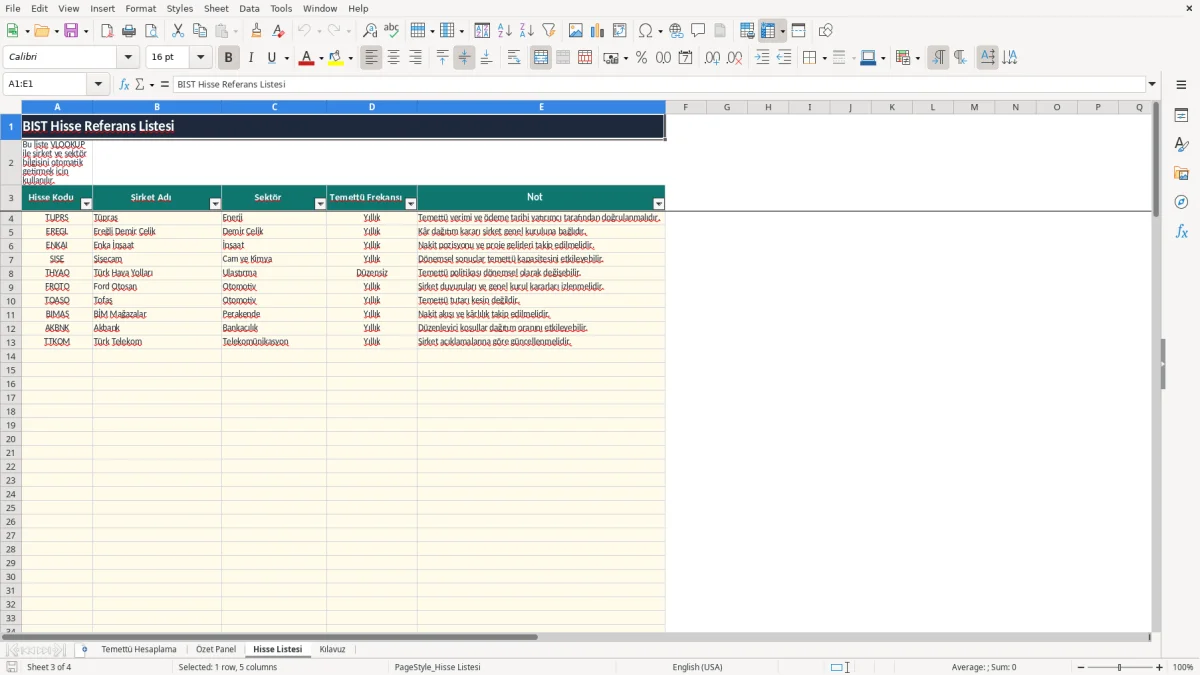Click the formula input line
Screen dimensions: 1200x675
click(x=659, y=84)
